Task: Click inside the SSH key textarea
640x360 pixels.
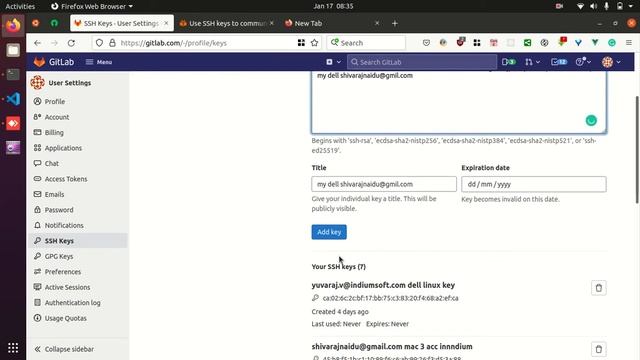Action: [x=458, y=102]
